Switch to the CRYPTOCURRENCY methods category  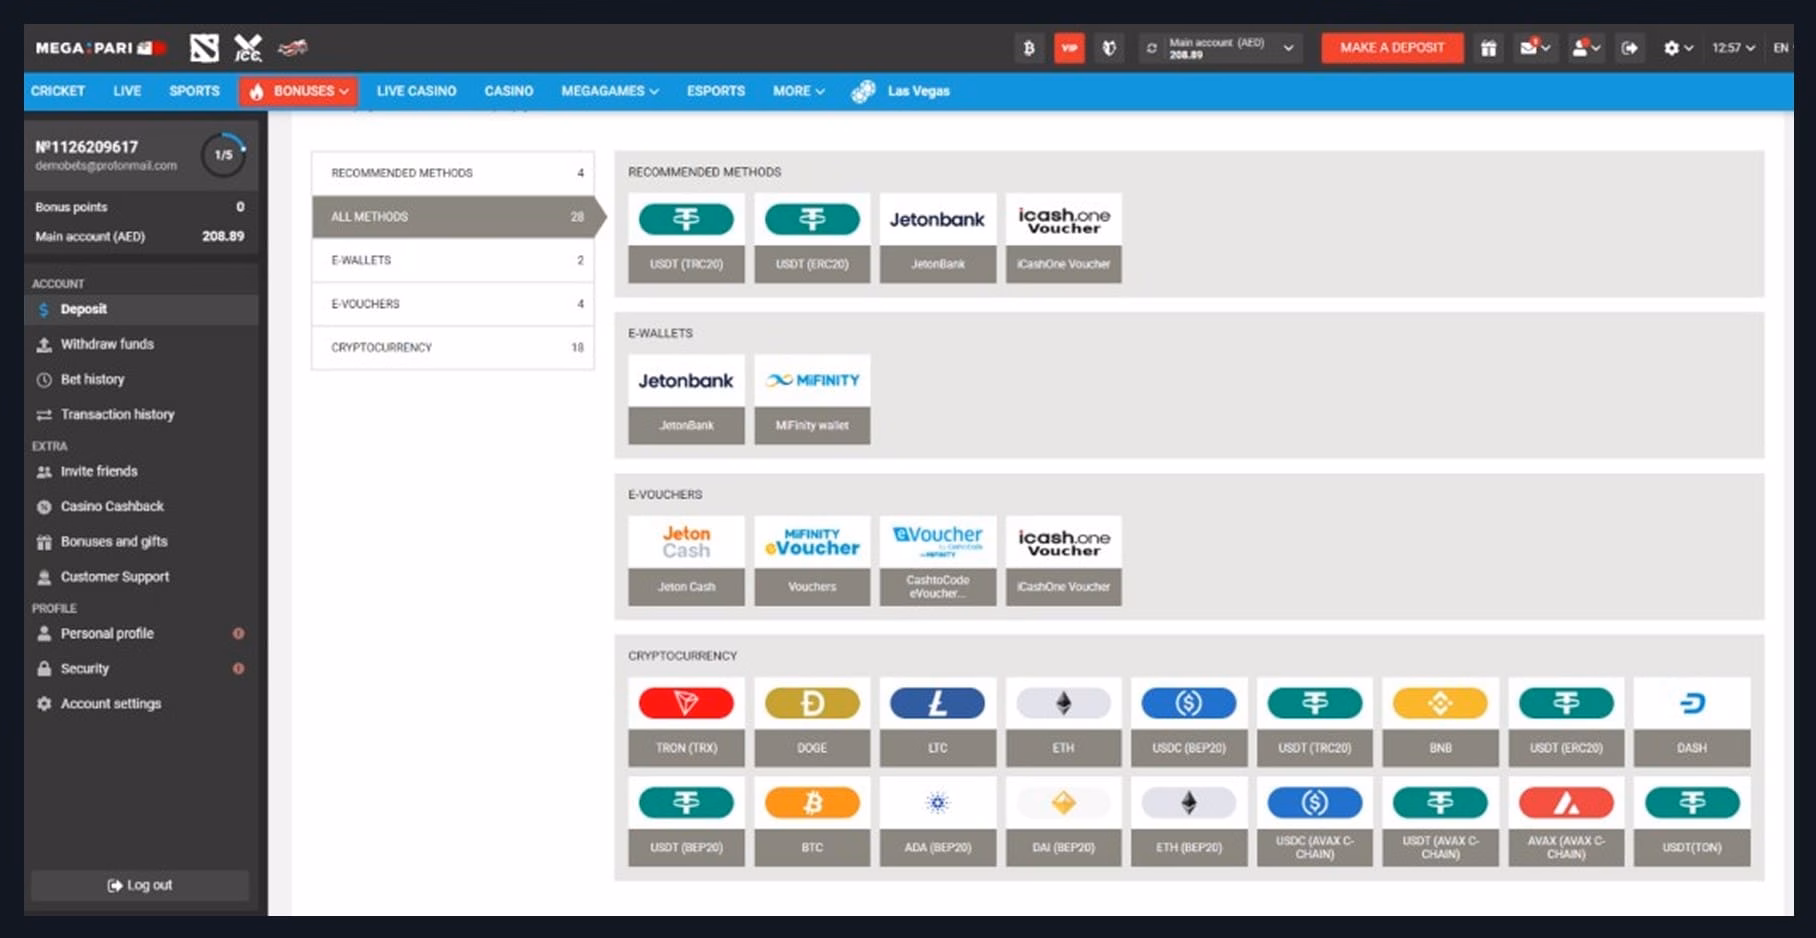point(453,347)
